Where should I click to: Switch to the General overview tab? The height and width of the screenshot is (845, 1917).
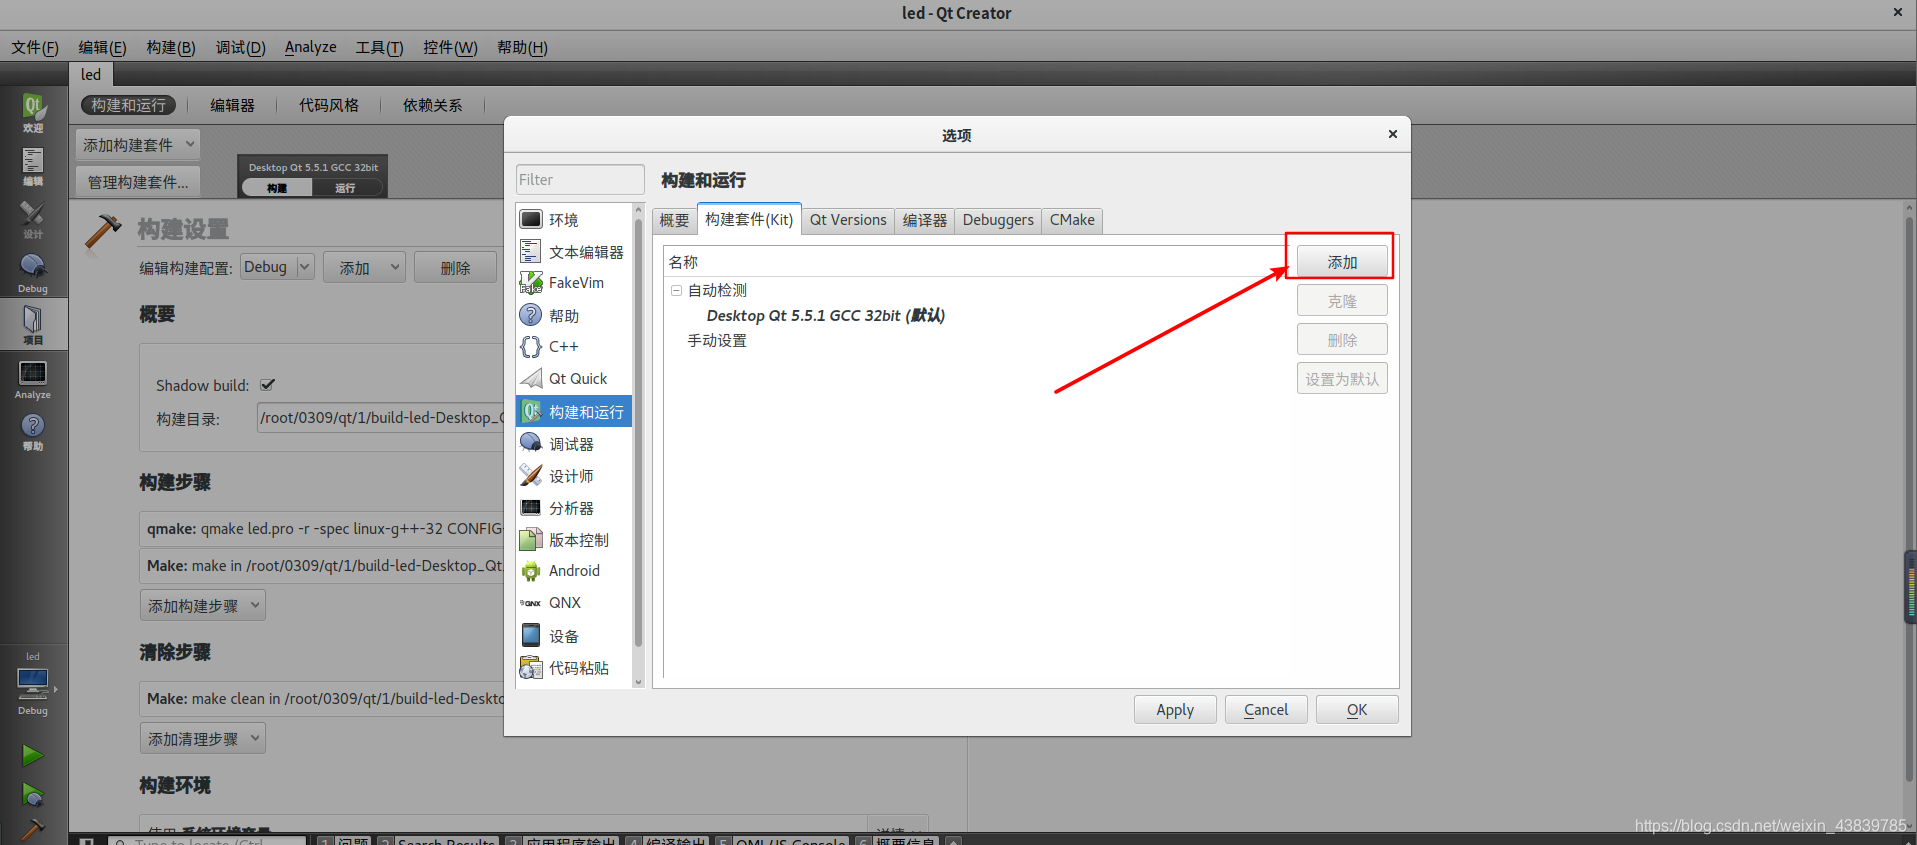coord(674,220)
